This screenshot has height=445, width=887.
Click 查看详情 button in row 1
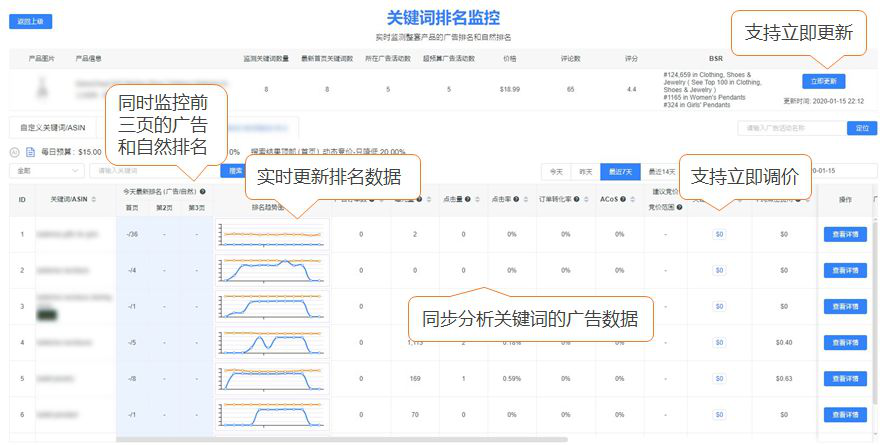tap(845, 234)
